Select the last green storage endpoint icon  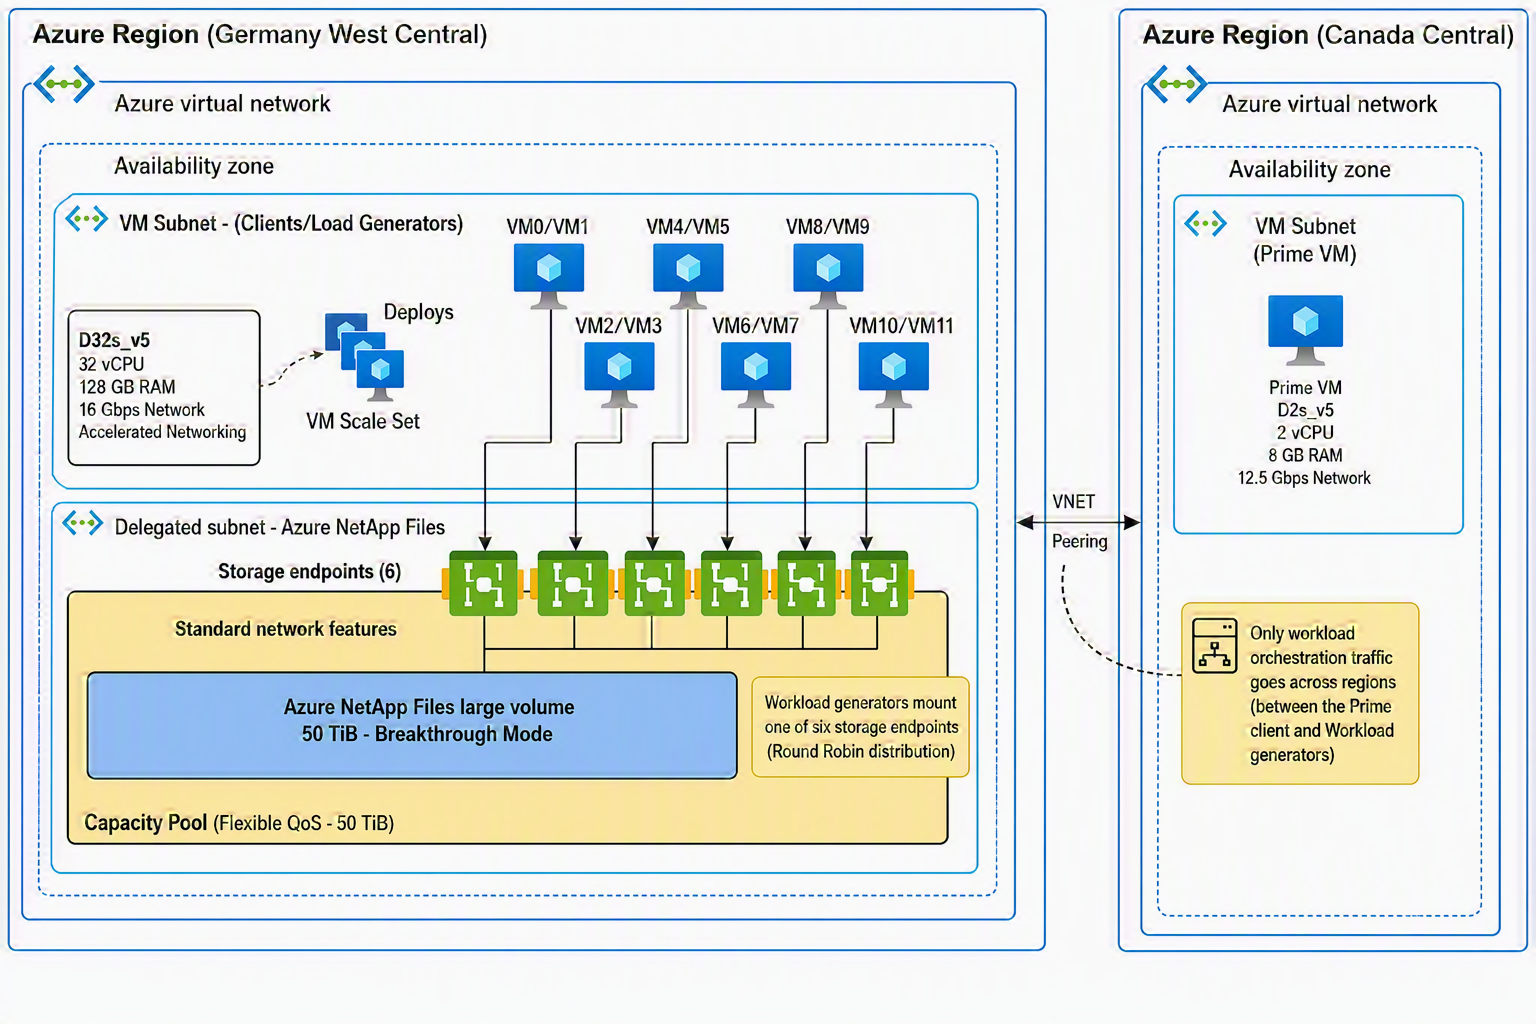pos(879,583)
